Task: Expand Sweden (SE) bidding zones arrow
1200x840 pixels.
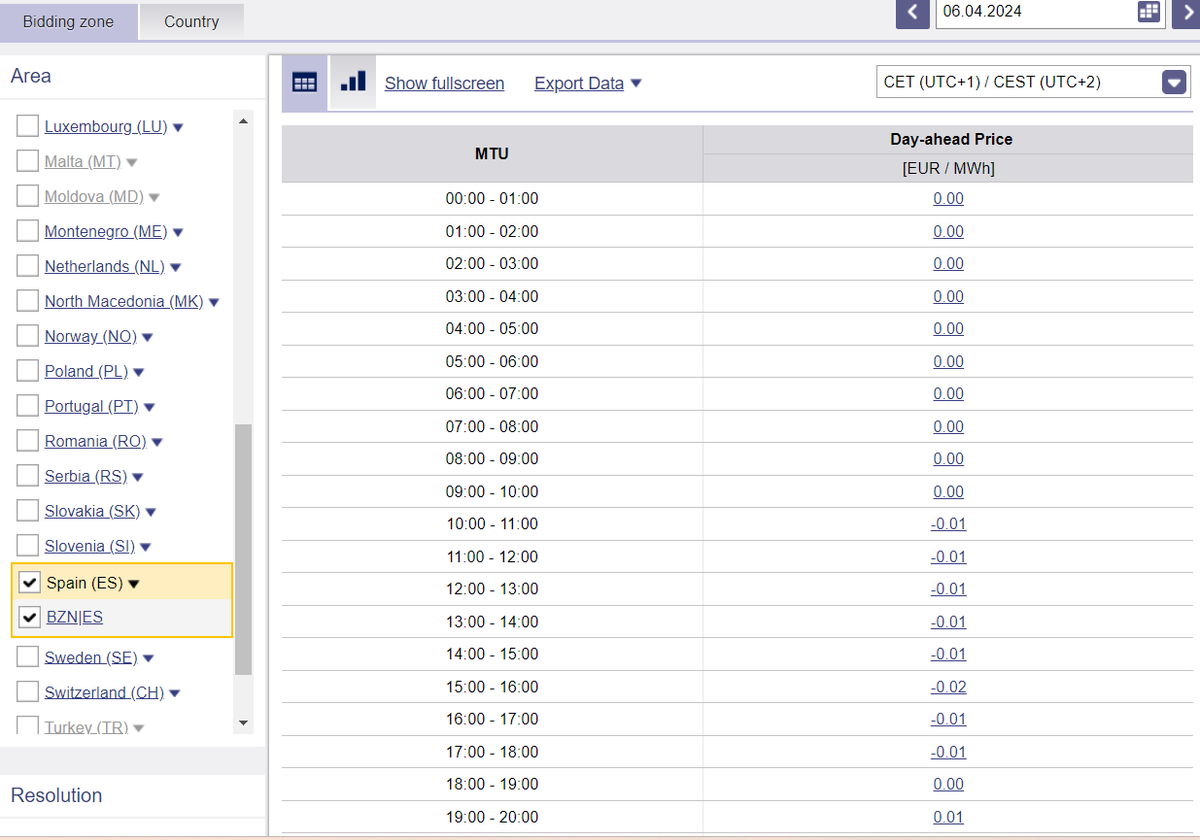Action: (x=148, y=658)
